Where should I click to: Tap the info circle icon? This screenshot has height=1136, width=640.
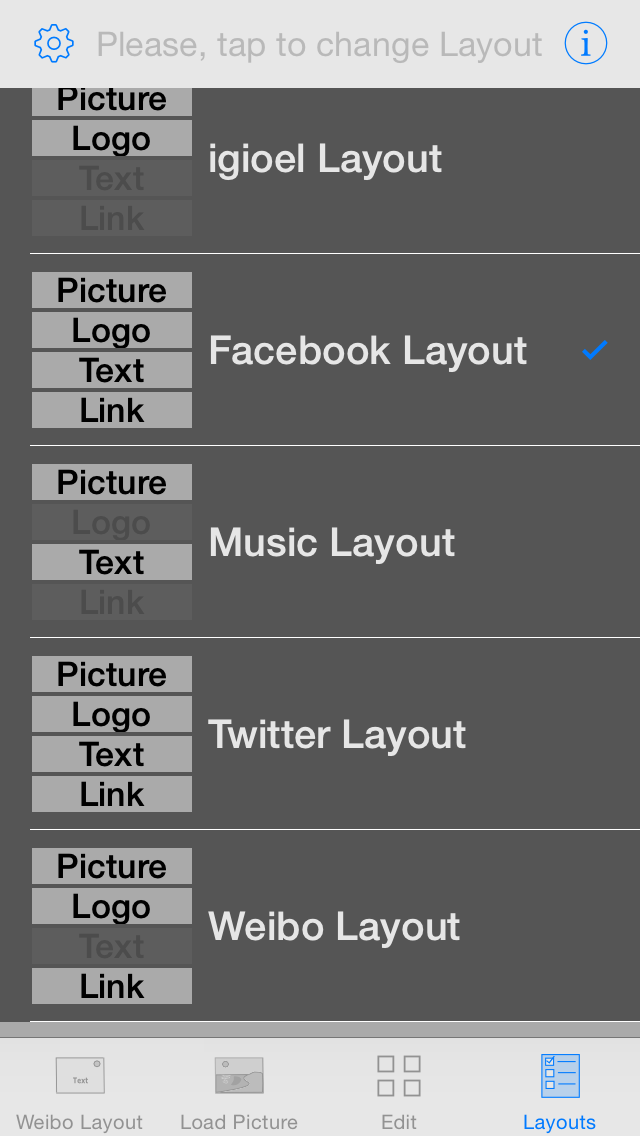586,43
